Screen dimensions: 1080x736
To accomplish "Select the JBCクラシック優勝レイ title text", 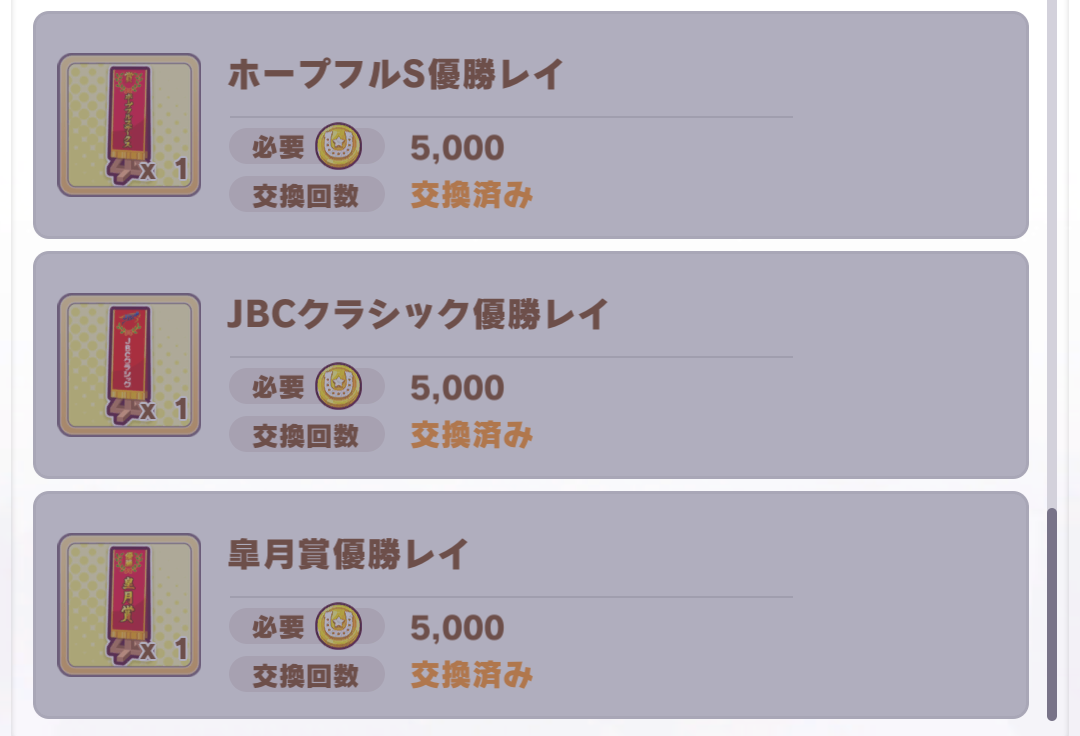I will point(418,315).
